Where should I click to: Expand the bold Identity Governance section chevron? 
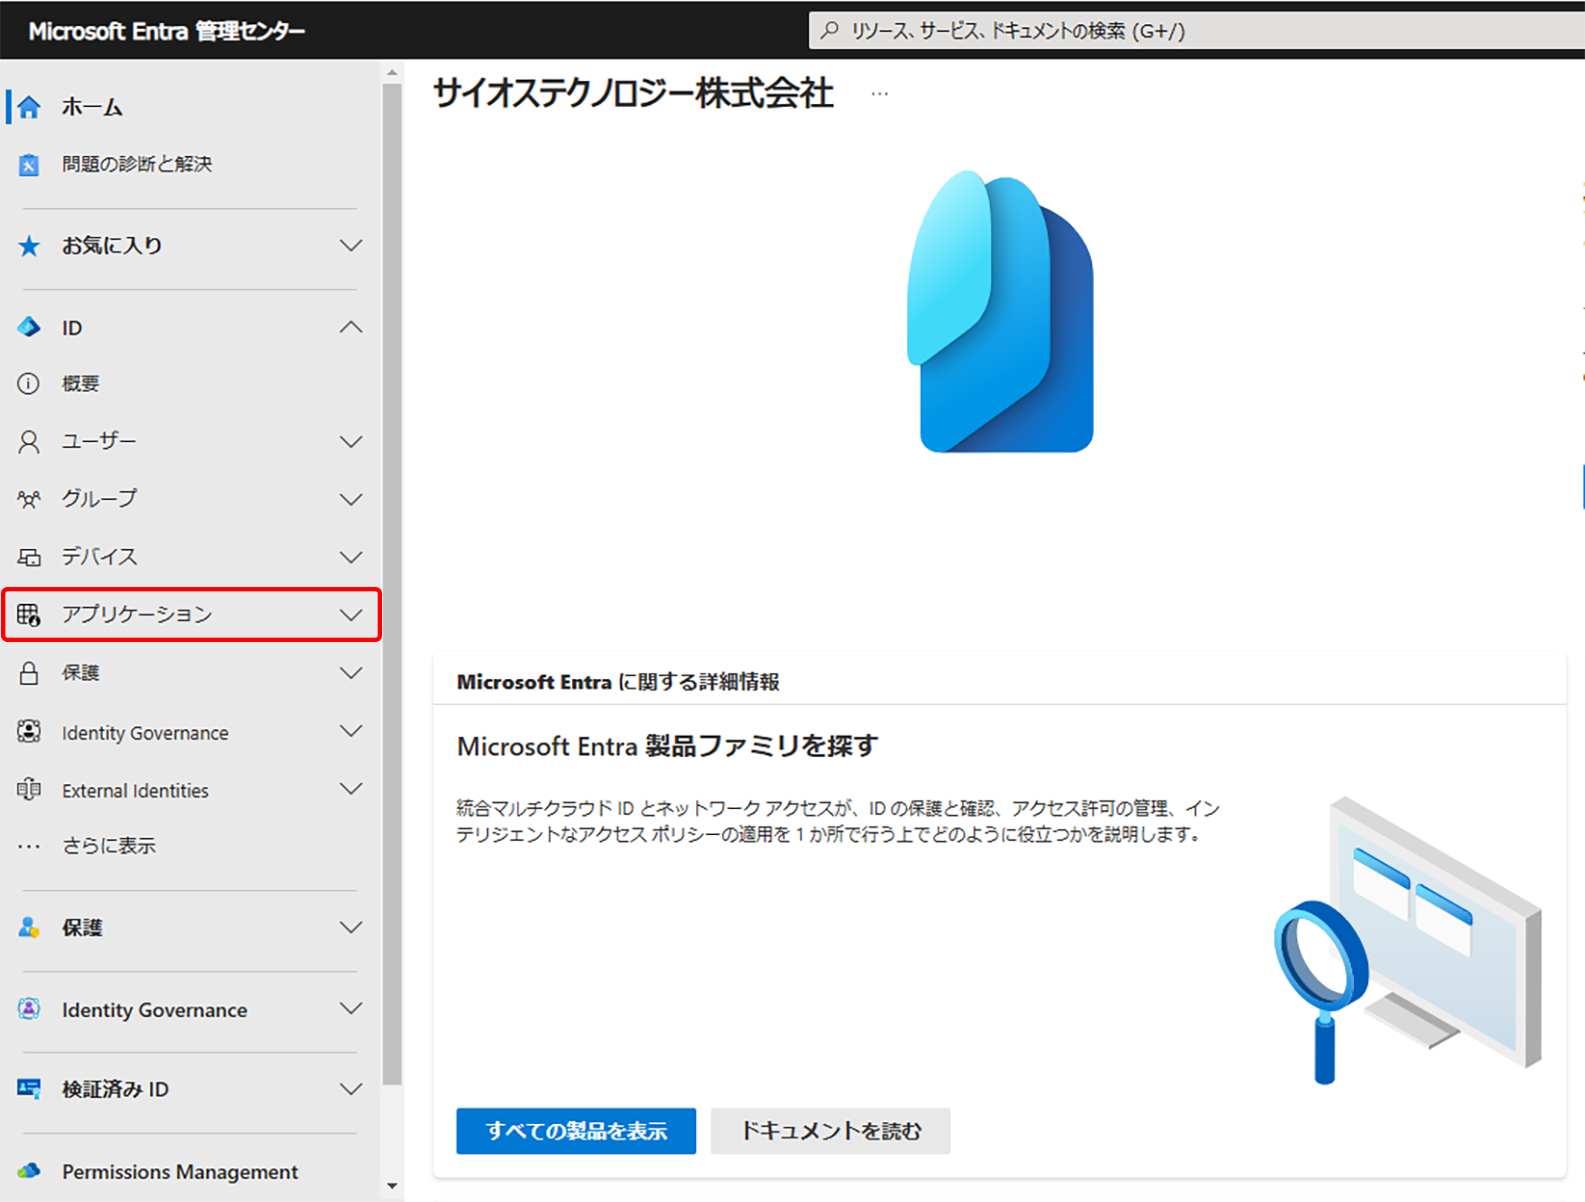[x=351, y=1009]
